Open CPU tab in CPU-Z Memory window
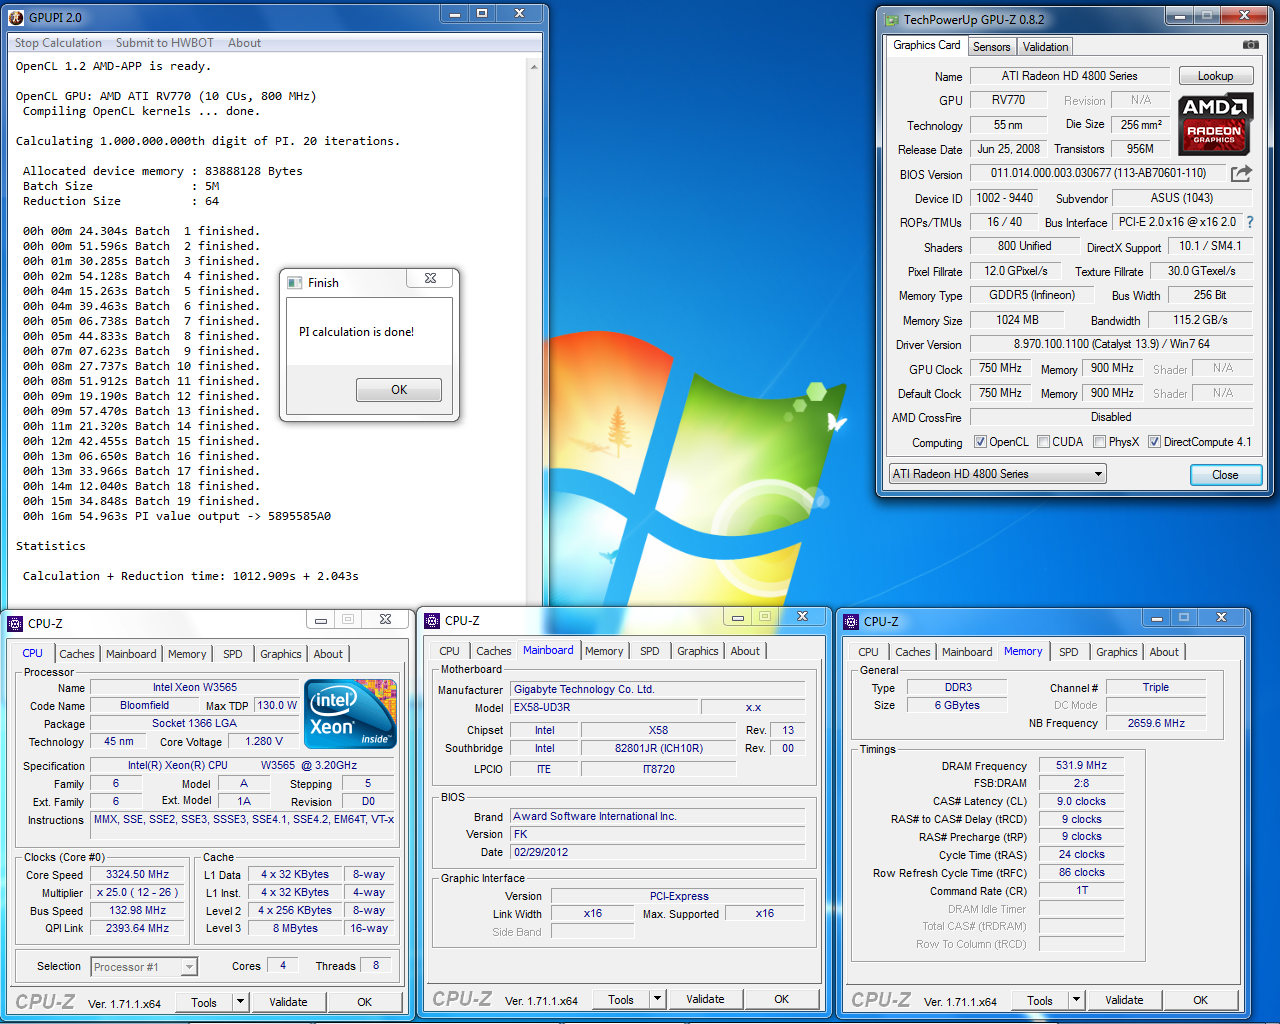The width and height of the screenshot is (1280, 1024). (868, 652)
